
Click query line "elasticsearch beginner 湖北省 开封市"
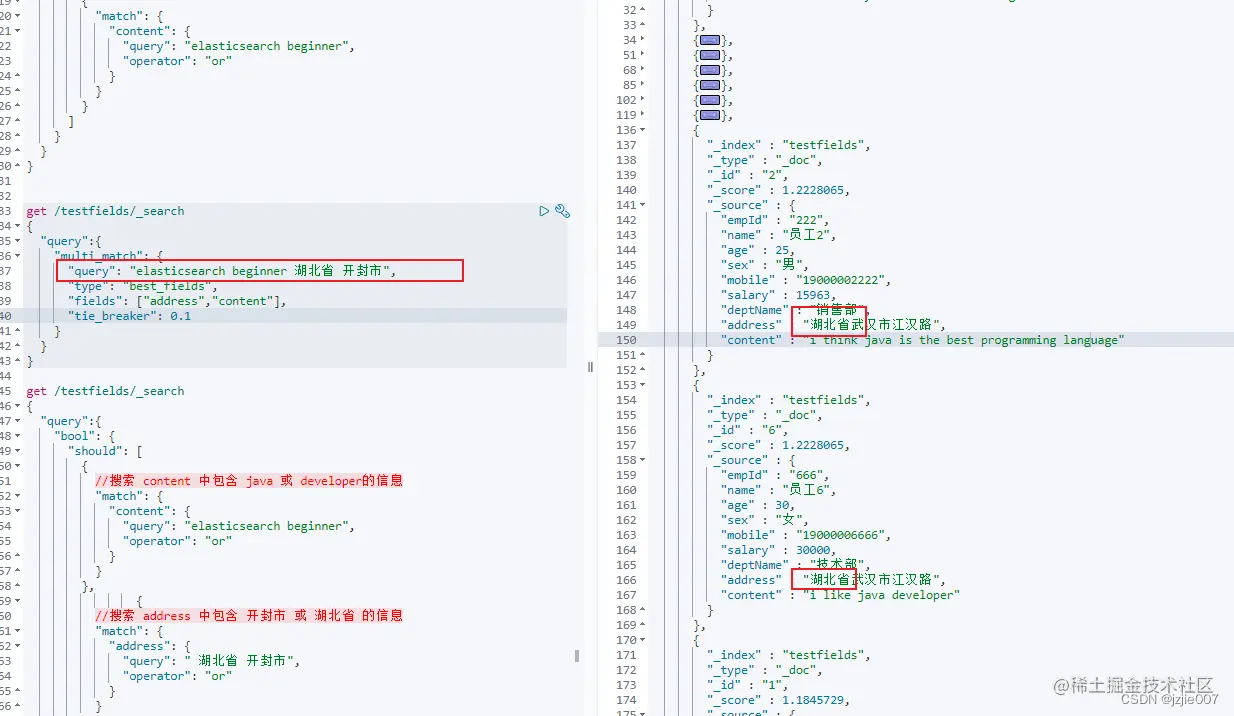[233, 271]
